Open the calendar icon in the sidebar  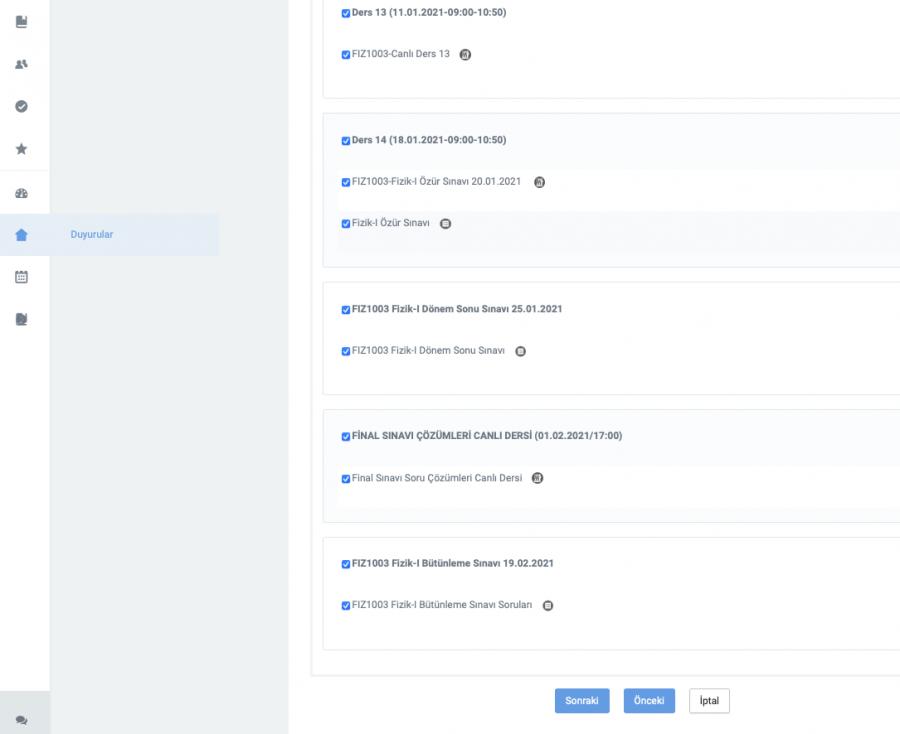tap(22, 277)
